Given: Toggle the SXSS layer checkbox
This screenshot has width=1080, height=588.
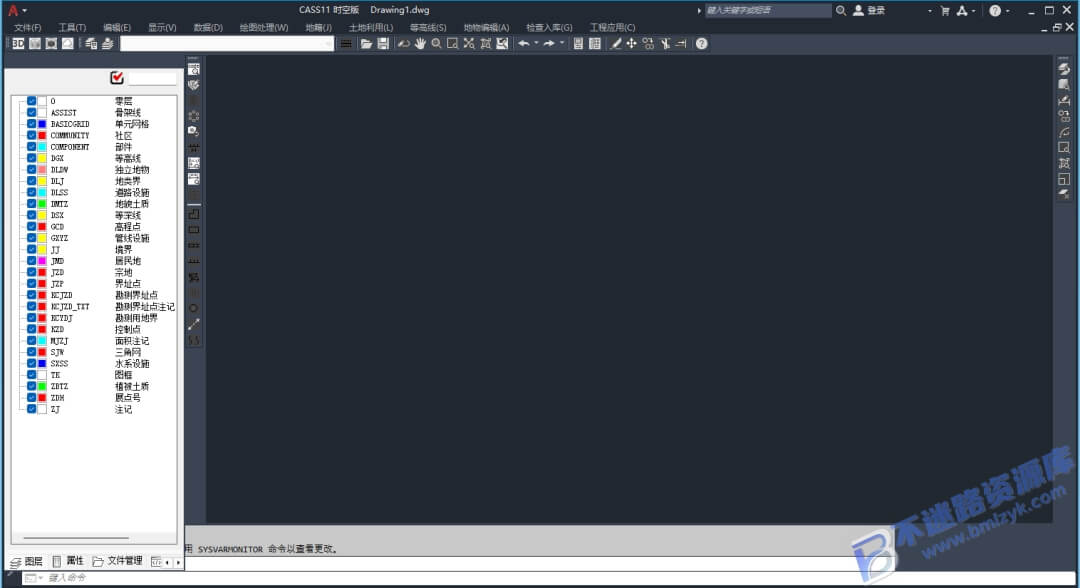Looking at the screenshot, I should [x=32, y=363].
